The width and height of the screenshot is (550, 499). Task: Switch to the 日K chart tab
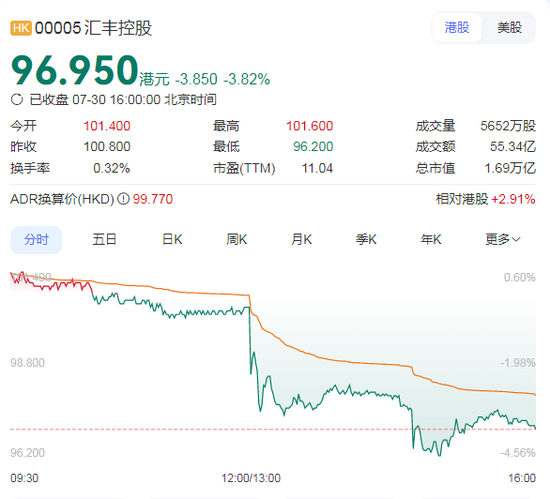click(172, 240)
